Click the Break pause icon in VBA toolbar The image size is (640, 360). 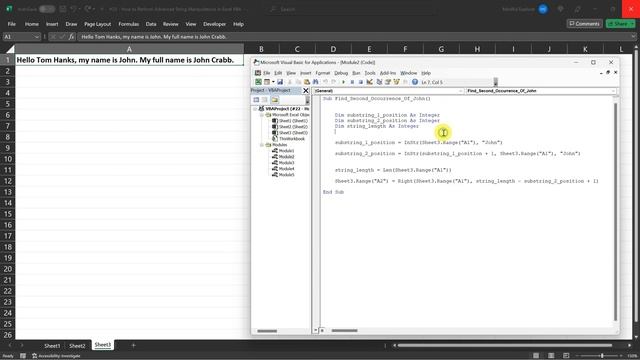coord(352,82)
